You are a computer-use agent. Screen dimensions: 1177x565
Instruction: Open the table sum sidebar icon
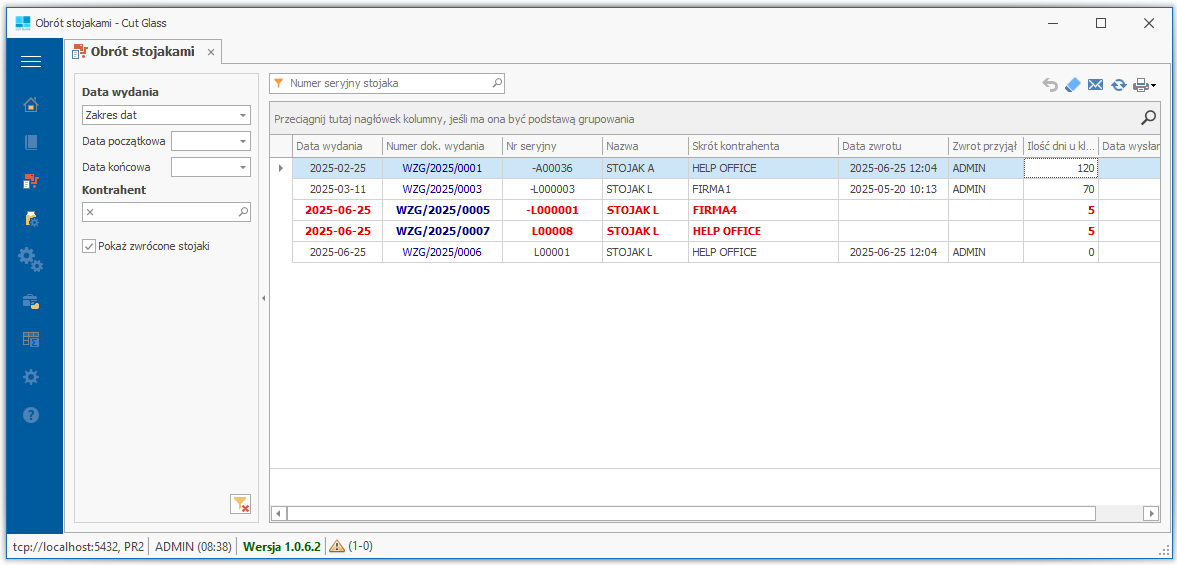[31, 339]
